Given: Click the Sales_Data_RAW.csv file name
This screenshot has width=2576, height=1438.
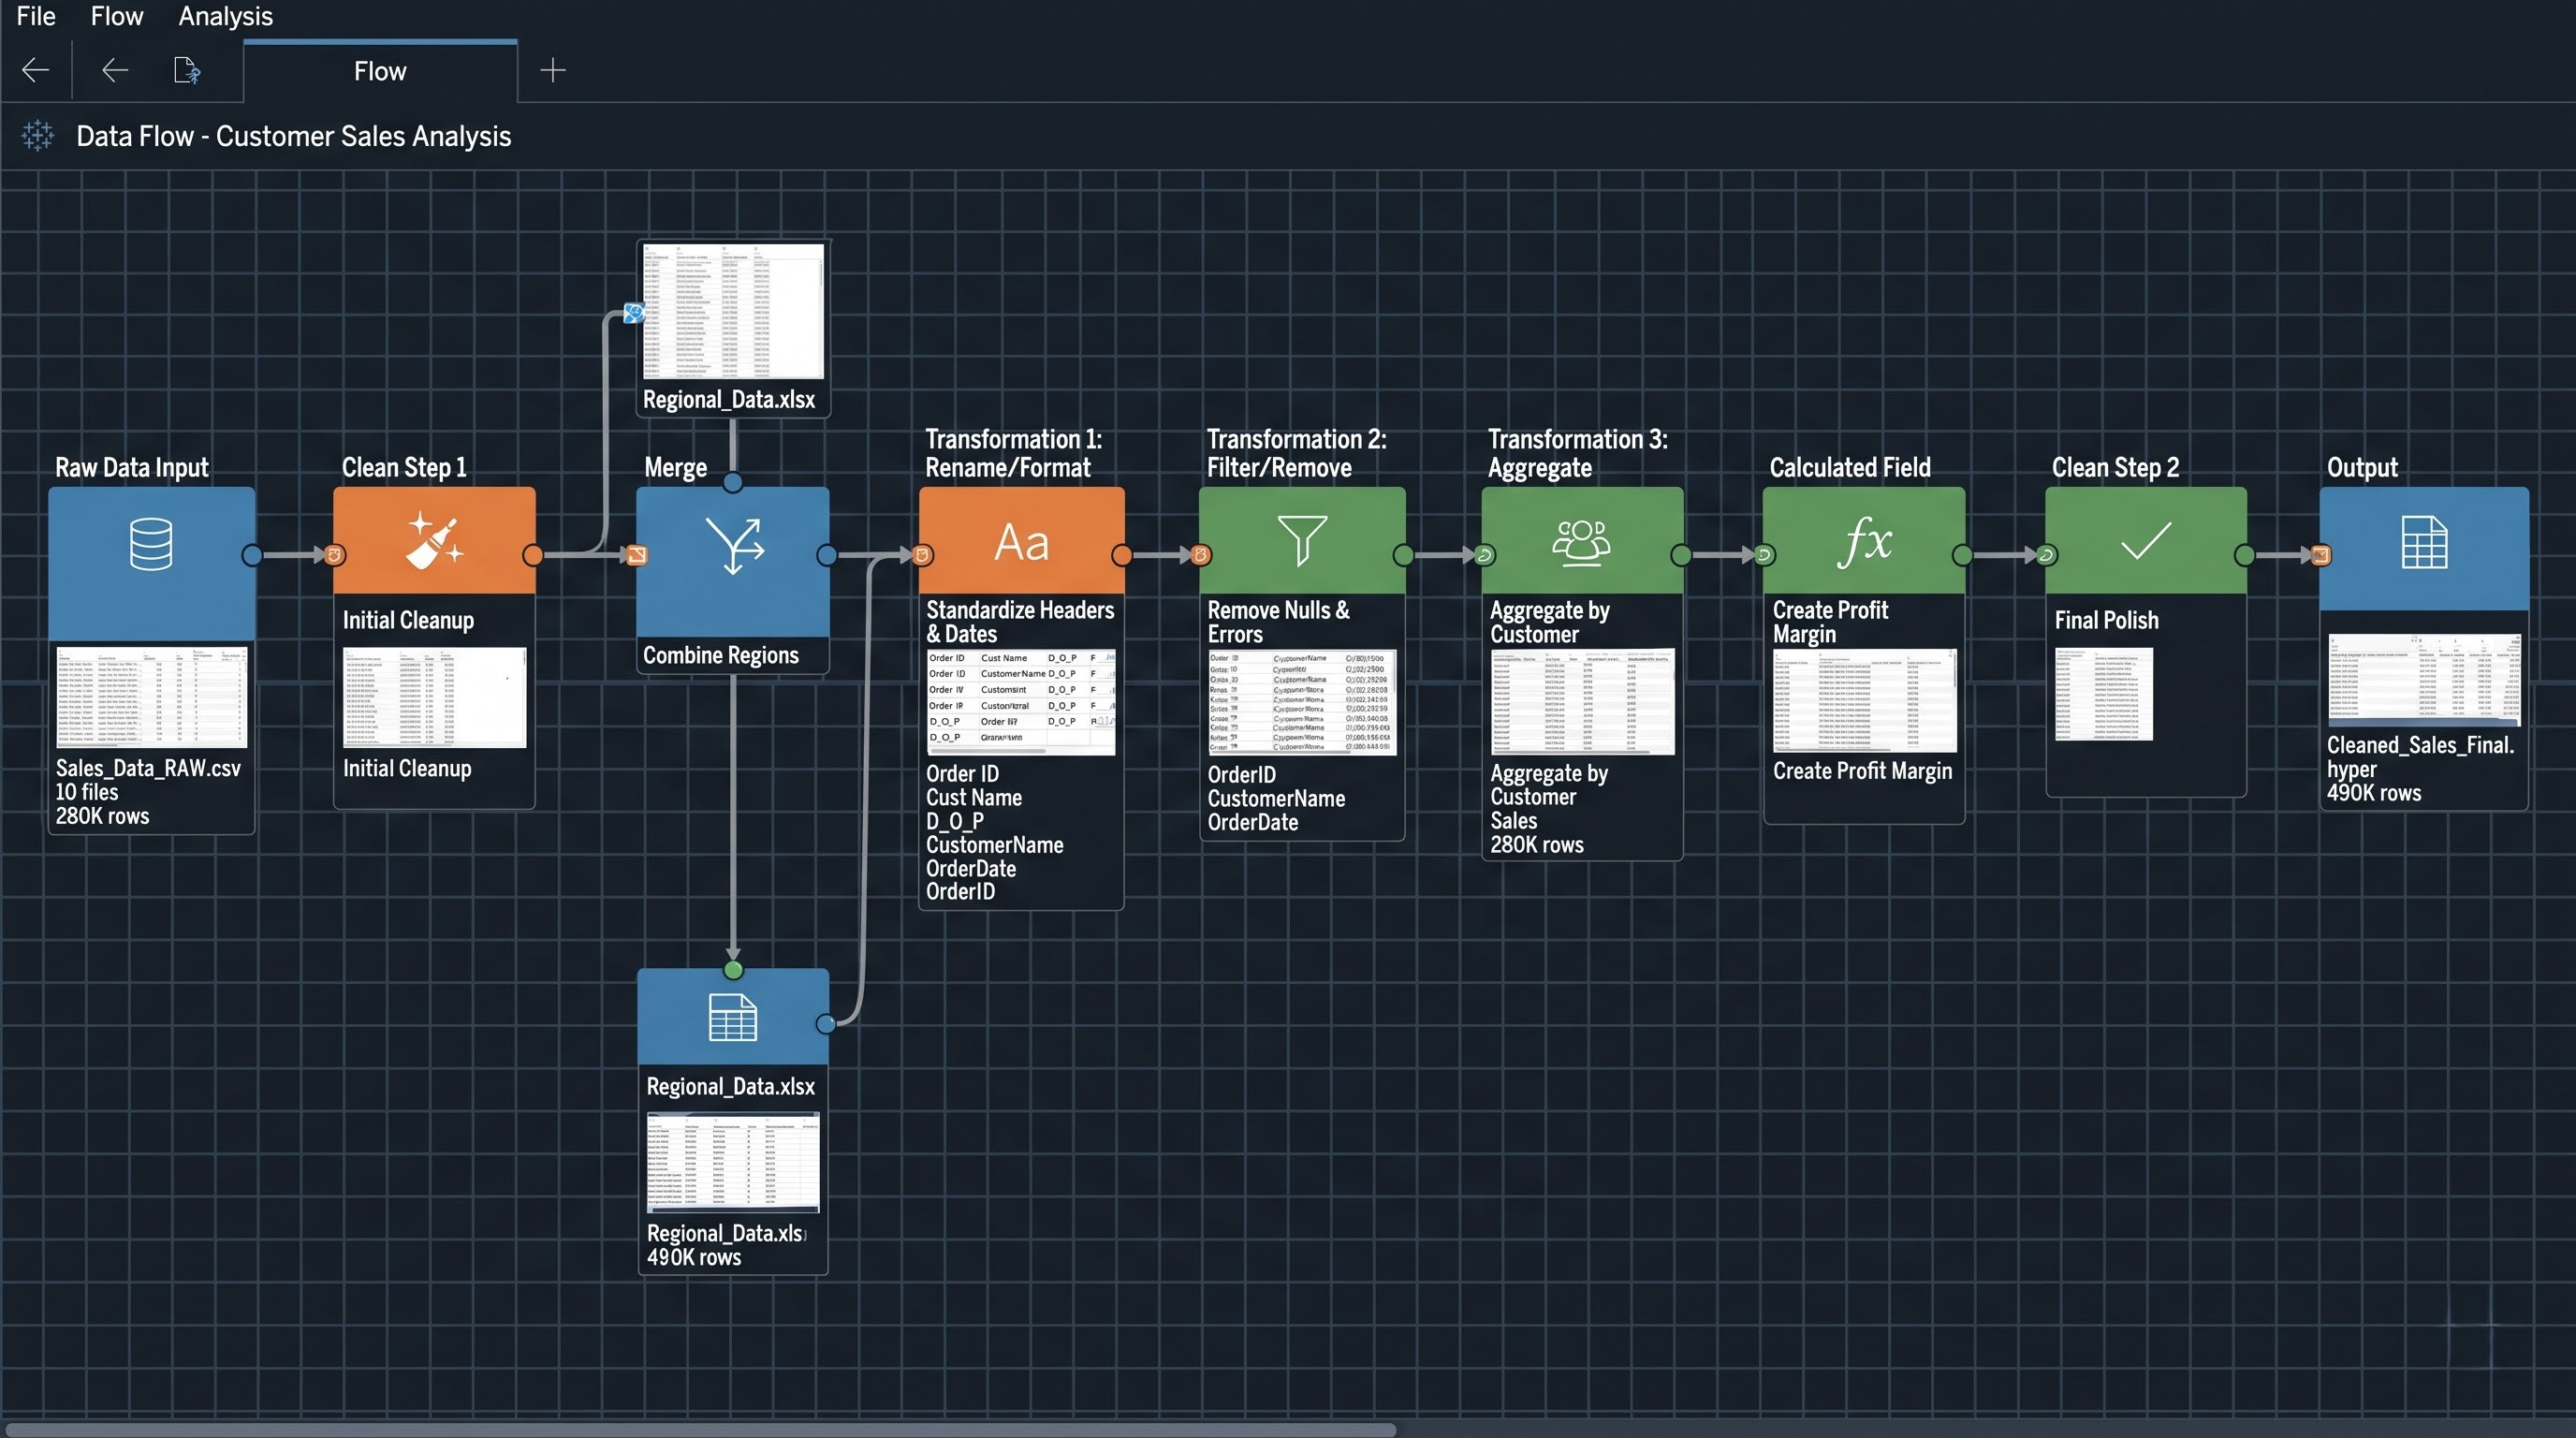Looking at the screenshot, I should coord(148,768).
